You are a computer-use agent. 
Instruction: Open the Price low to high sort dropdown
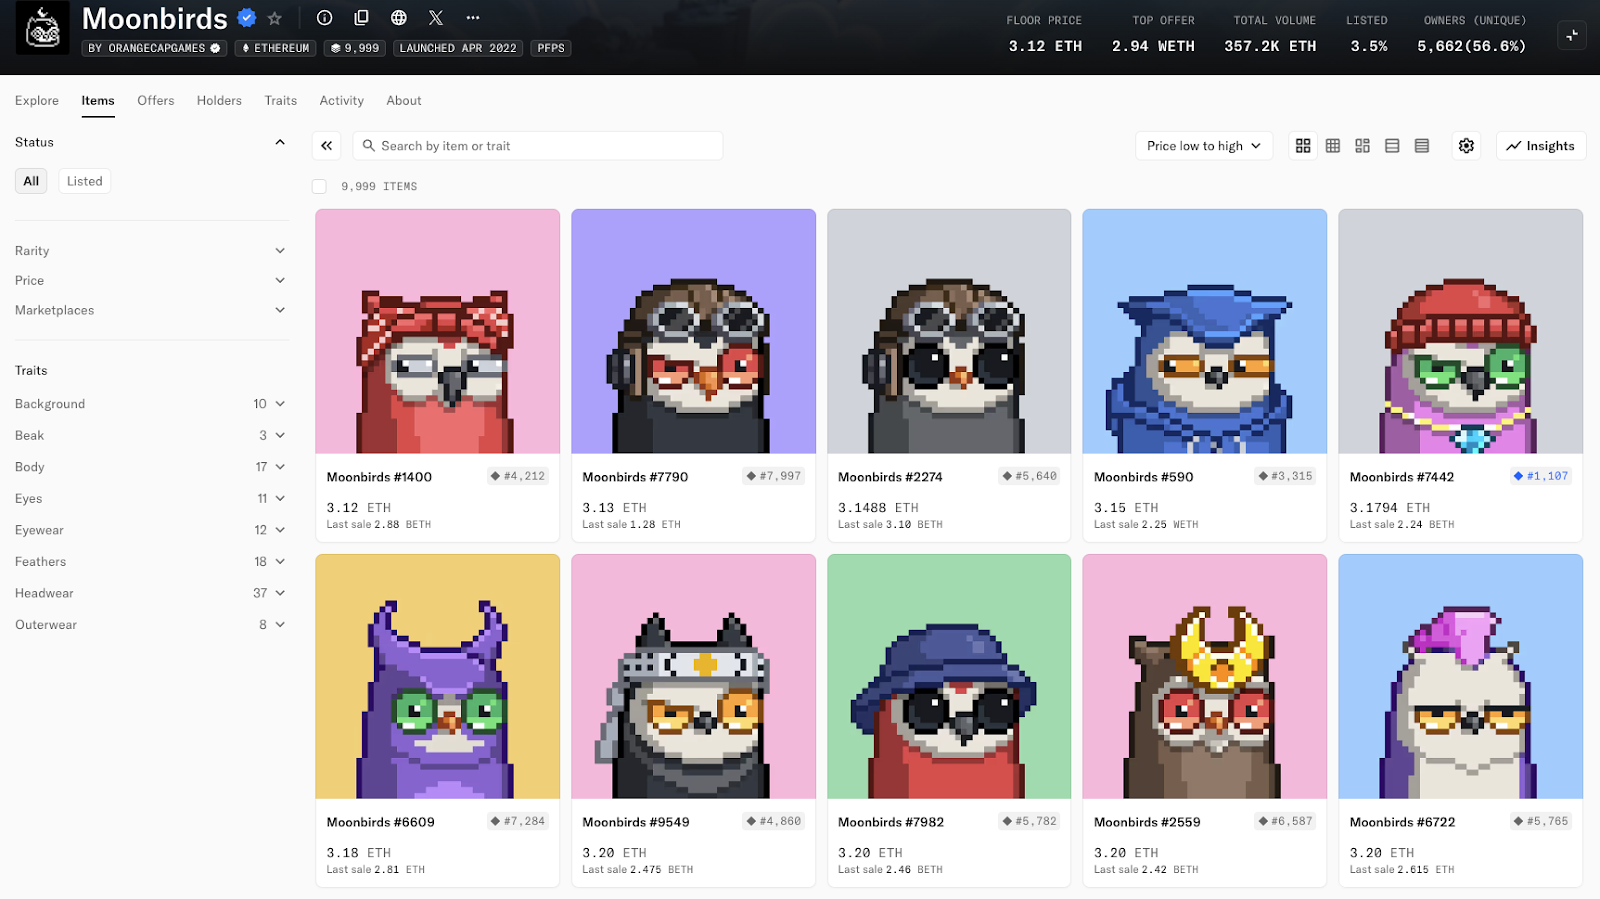[1204, 146]
